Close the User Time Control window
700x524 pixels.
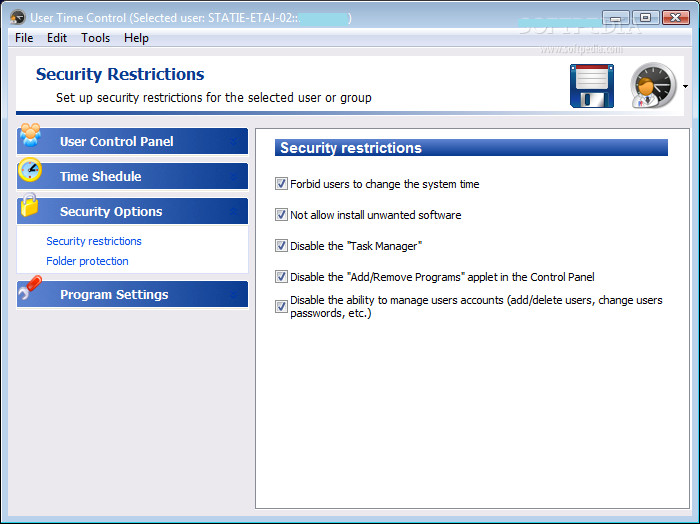676,18
